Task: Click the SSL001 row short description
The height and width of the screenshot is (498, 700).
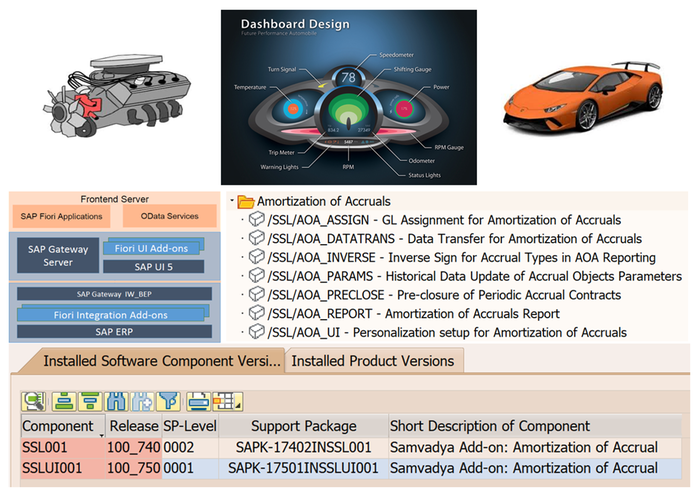Action: [x=535, y=448]
